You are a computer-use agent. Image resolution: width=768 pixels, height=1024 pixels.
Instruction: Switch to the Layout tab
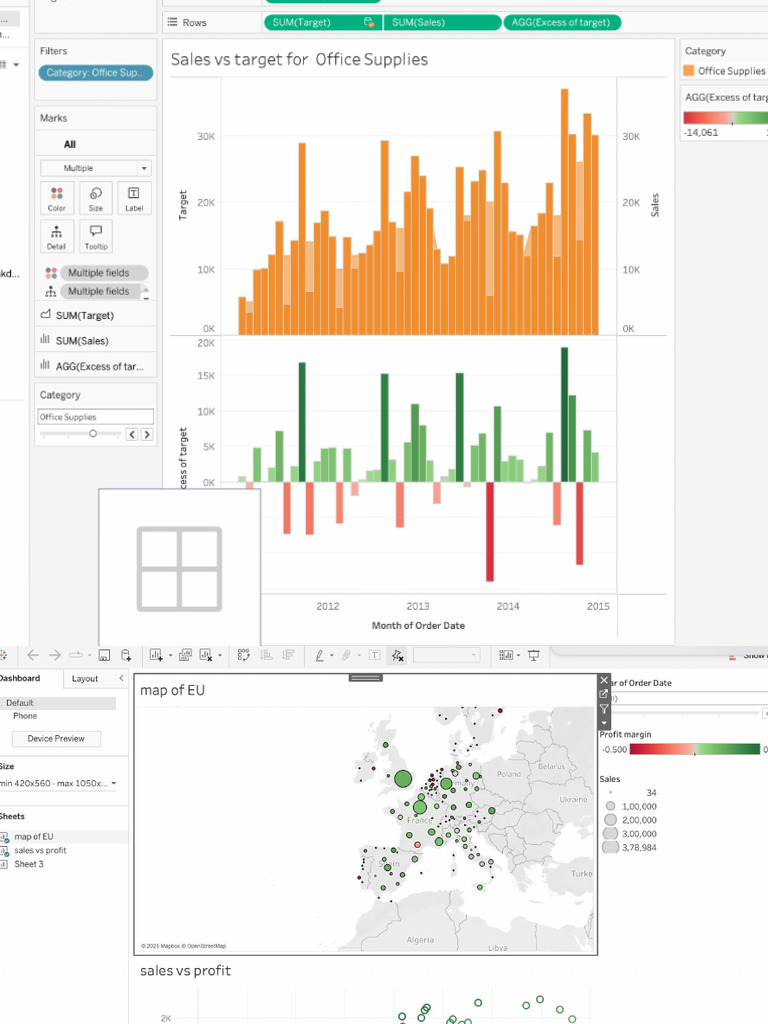pyautogui.click(x=85, y=679)
